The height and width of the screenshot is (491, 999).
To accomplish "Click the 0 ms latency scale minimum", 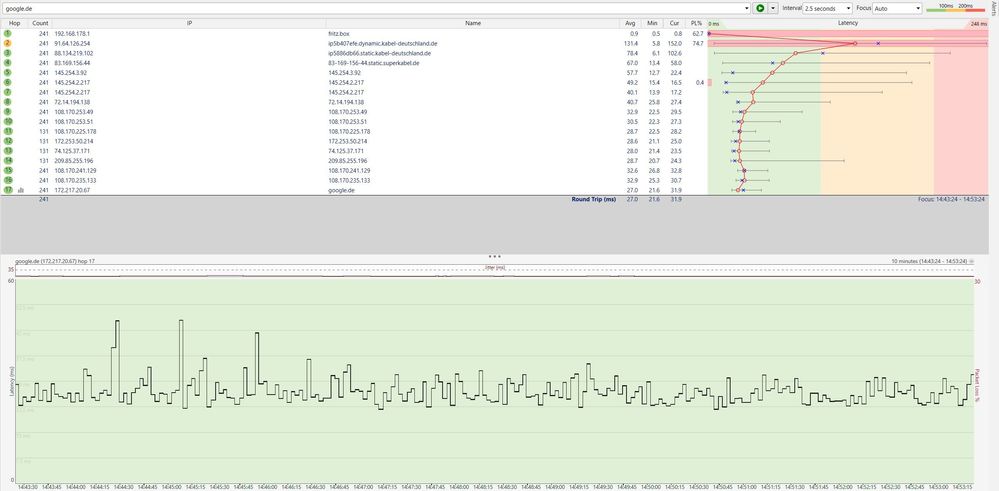I will [x=714, y=24].
